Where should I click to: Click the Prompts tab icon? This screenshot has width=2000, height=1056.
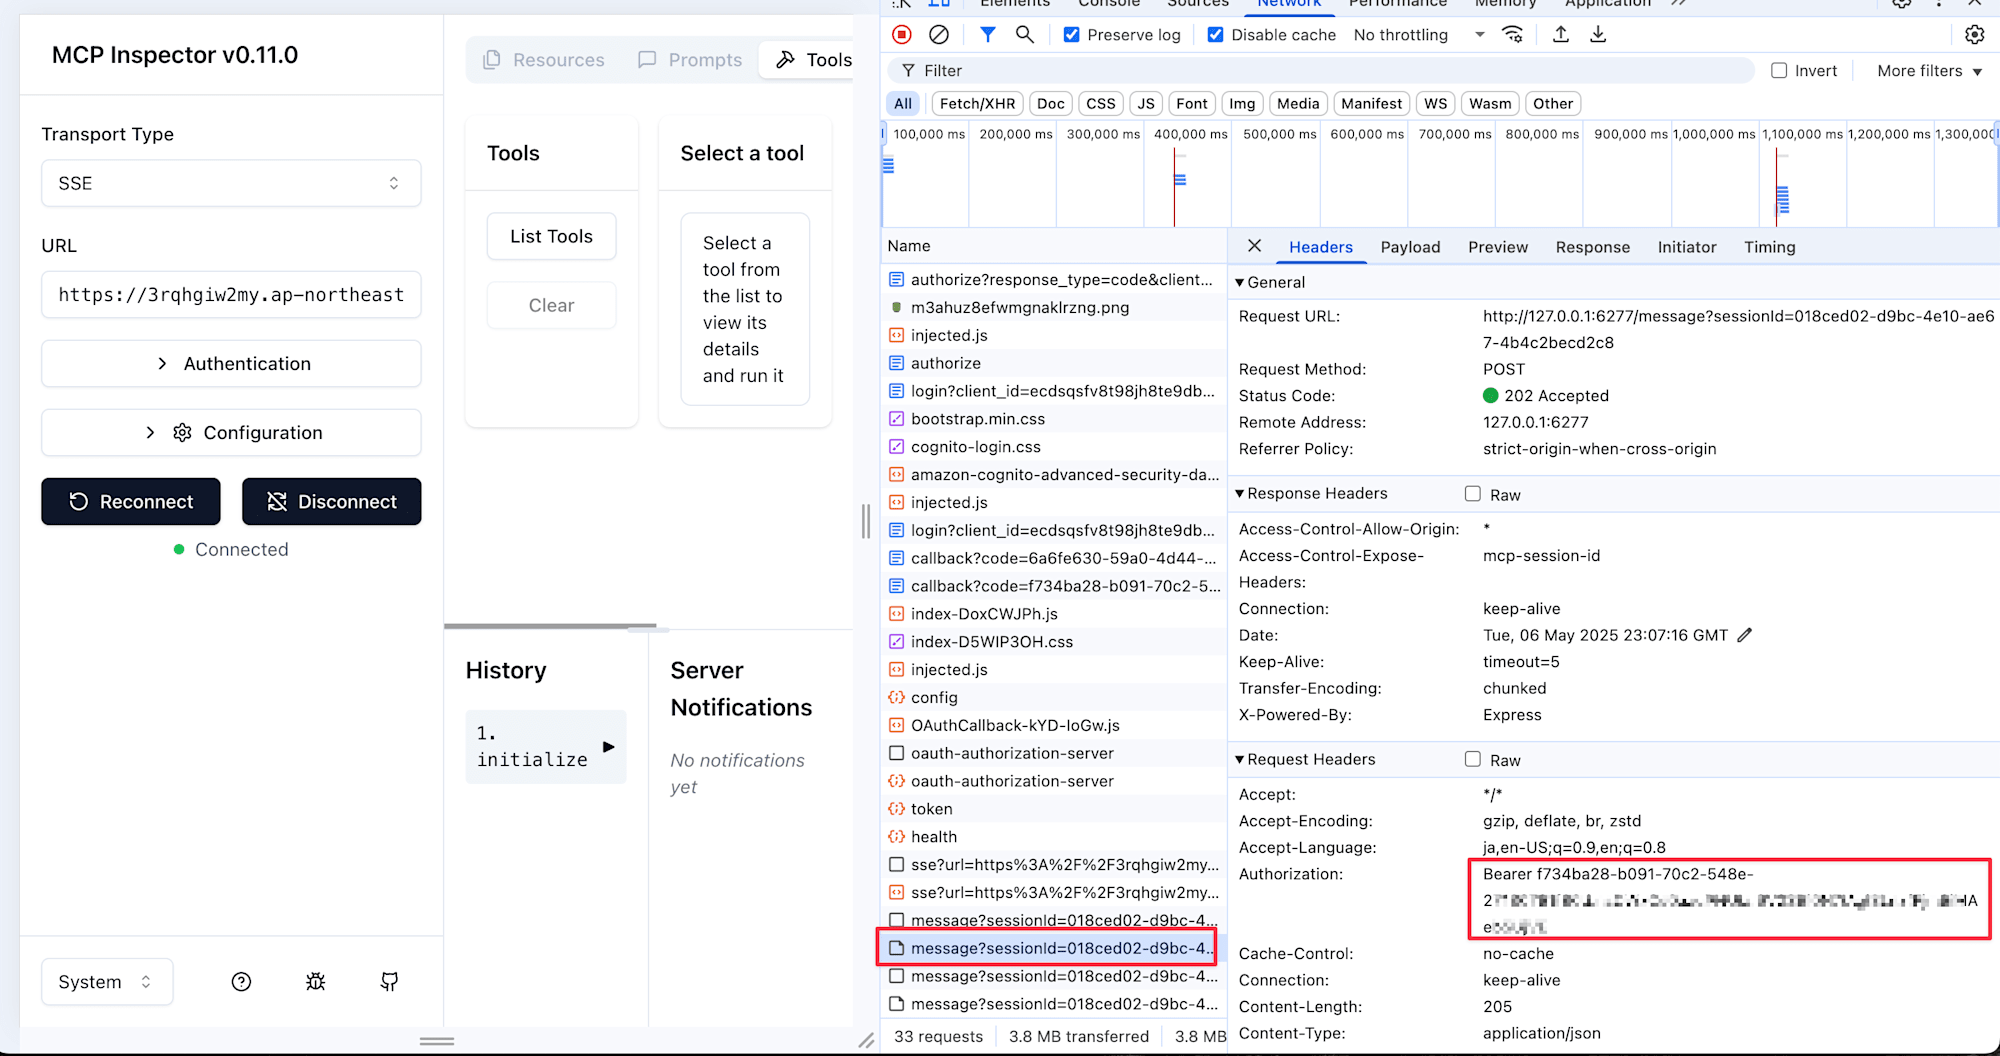pos(648,60)
